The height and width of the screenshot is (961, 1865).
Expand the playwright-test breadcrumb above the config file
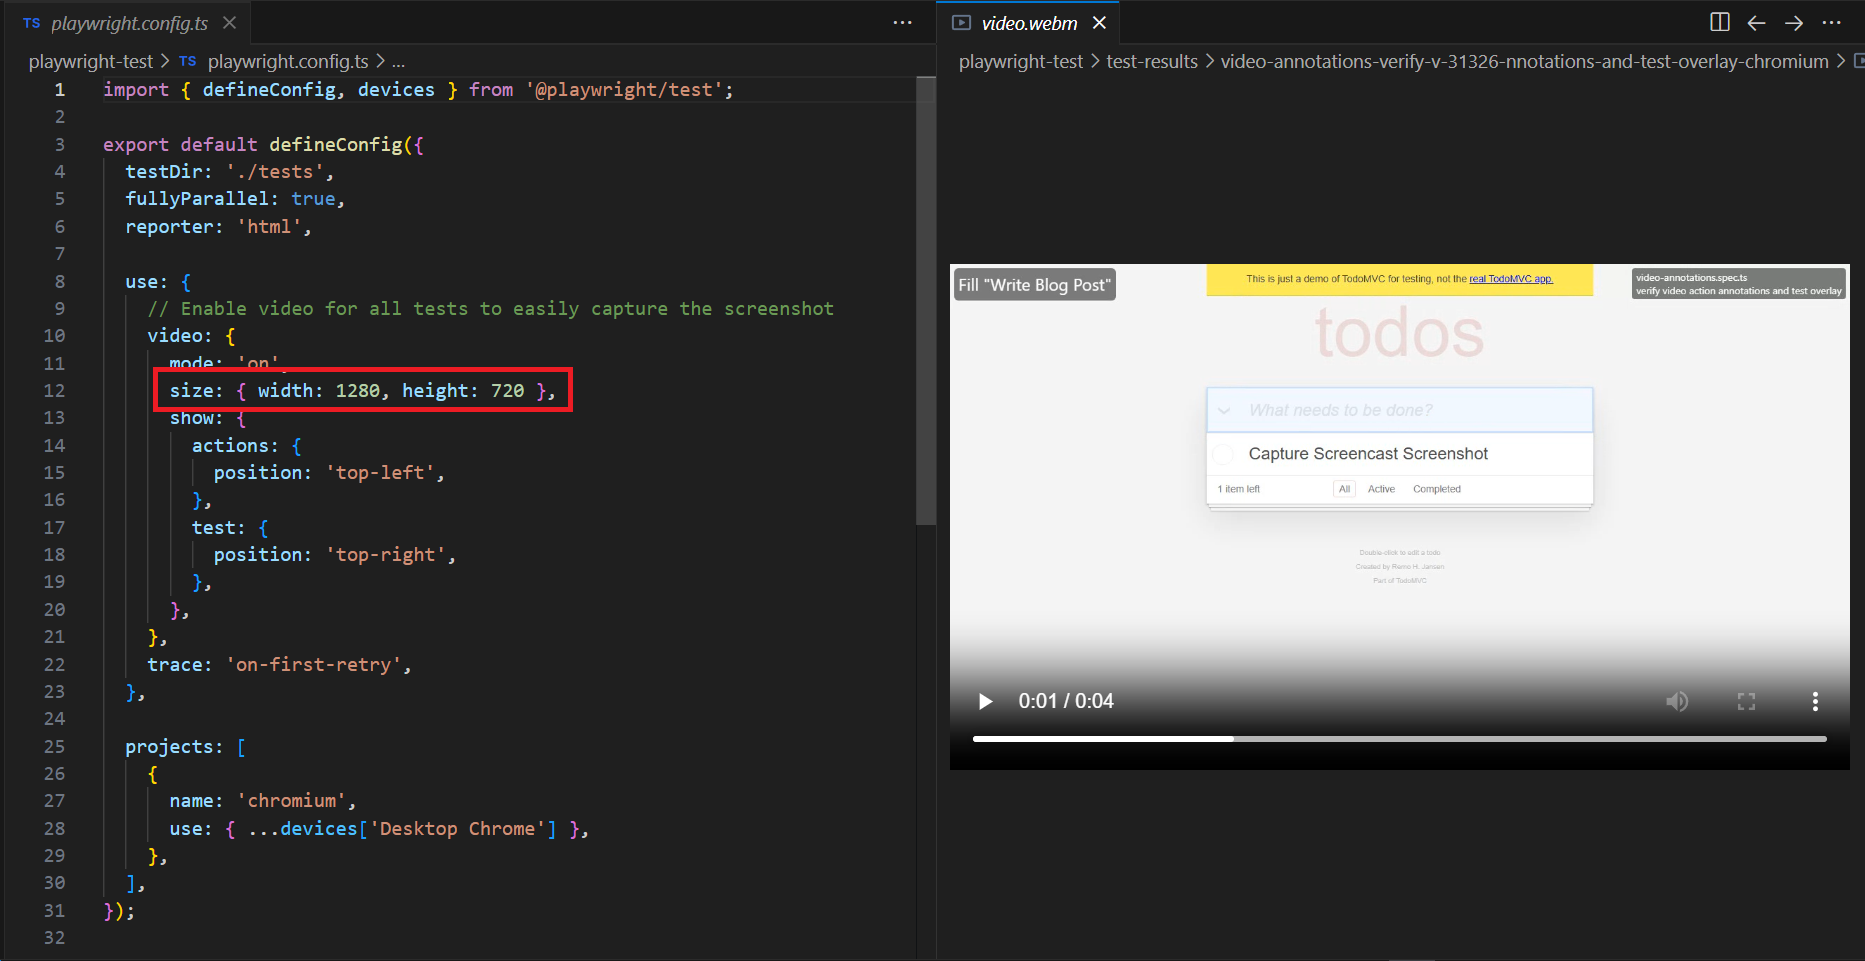click(91, 61)
